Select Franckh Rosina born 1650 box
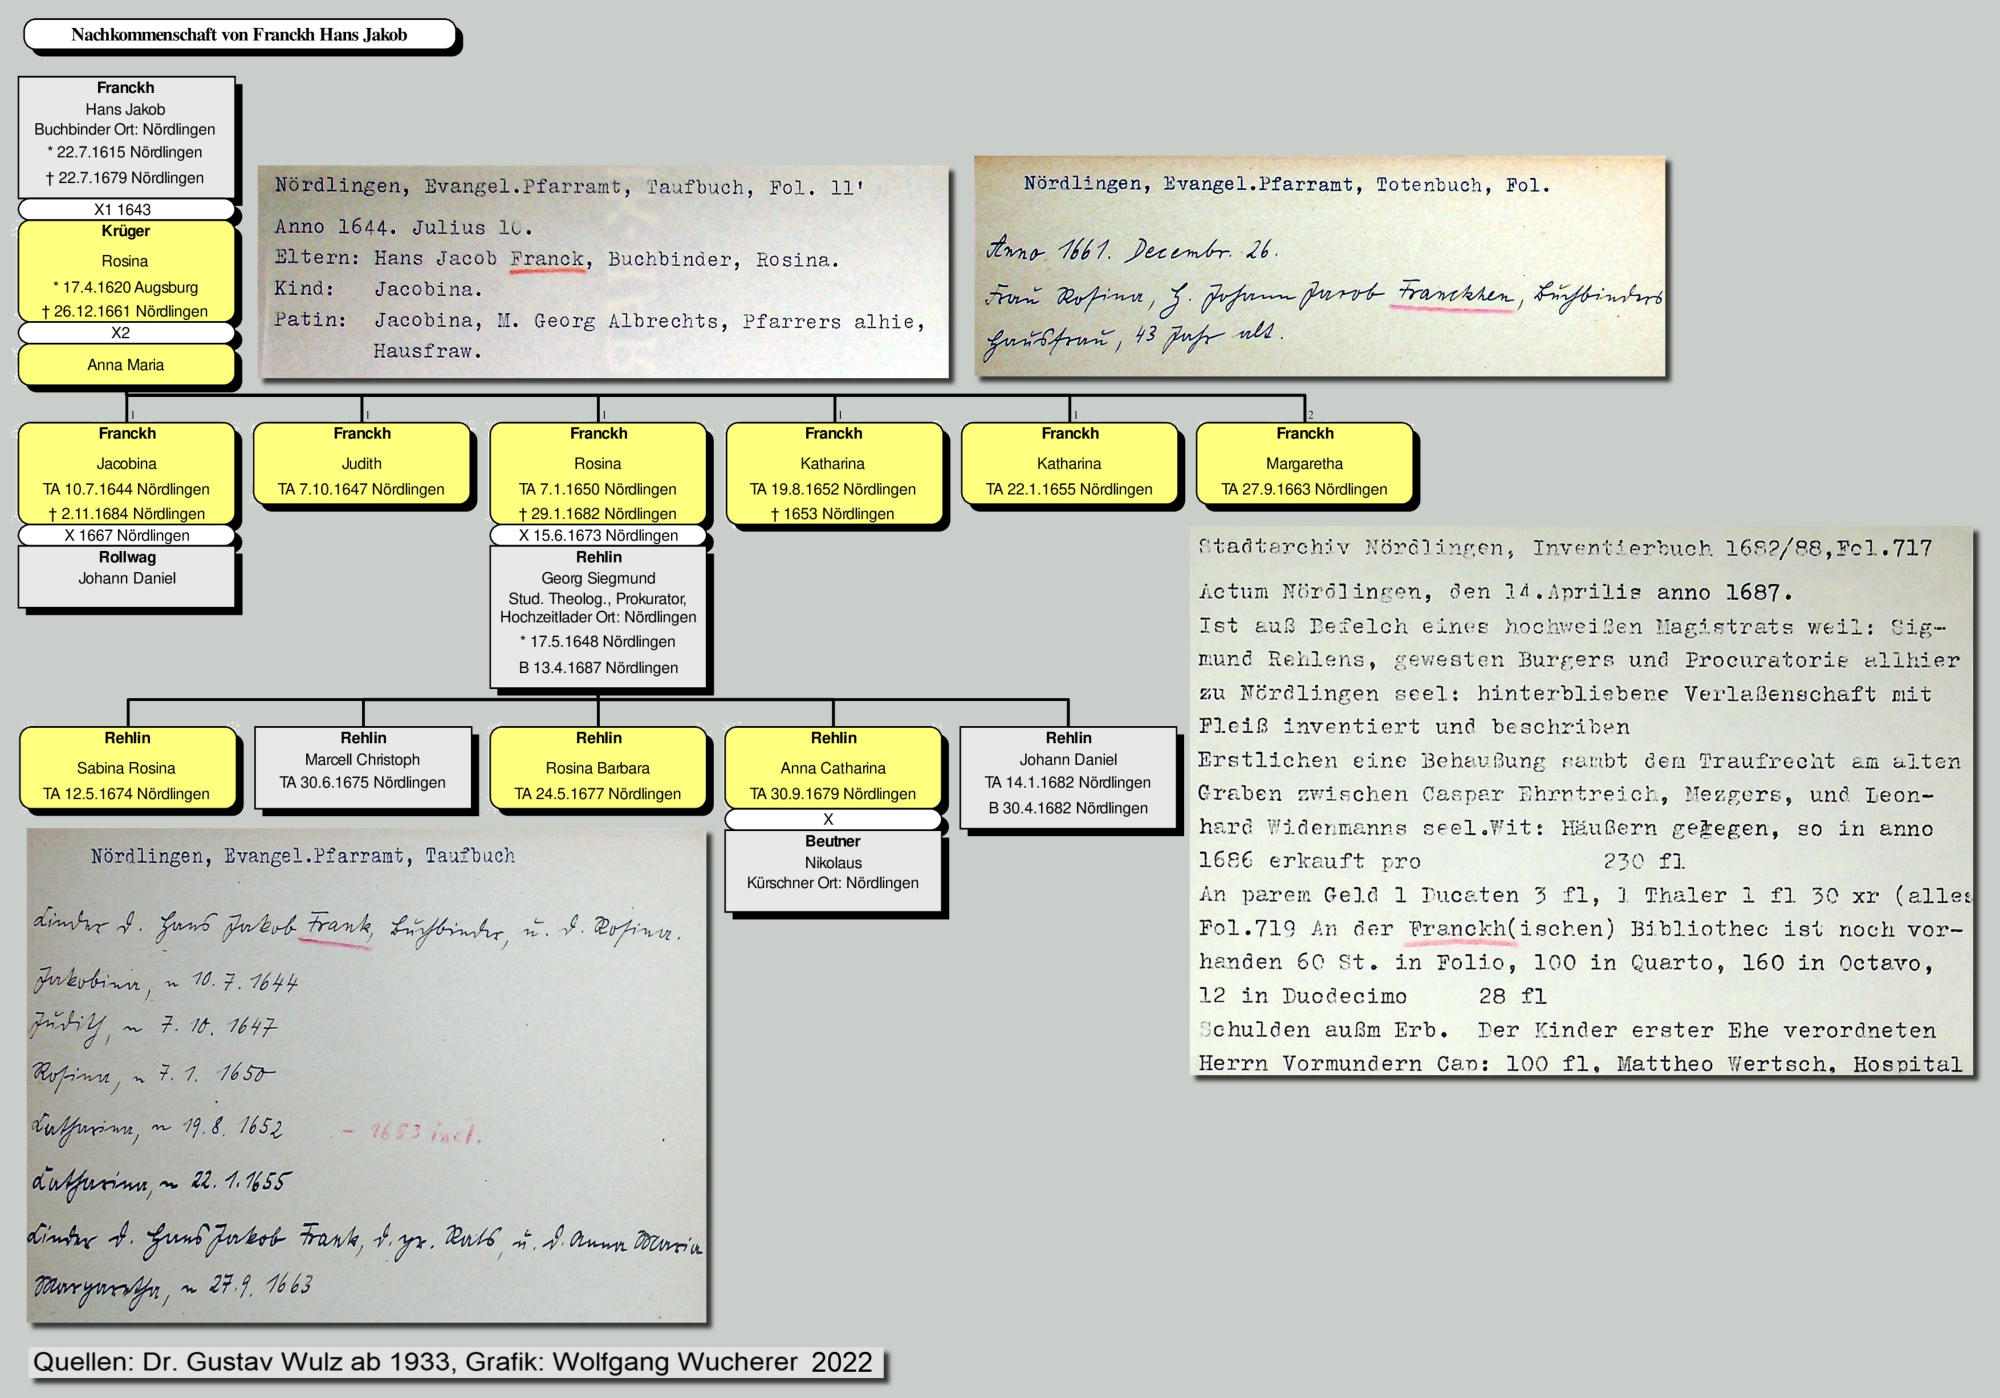Viewport: 2000px width, 1398px height. (598, 474)
